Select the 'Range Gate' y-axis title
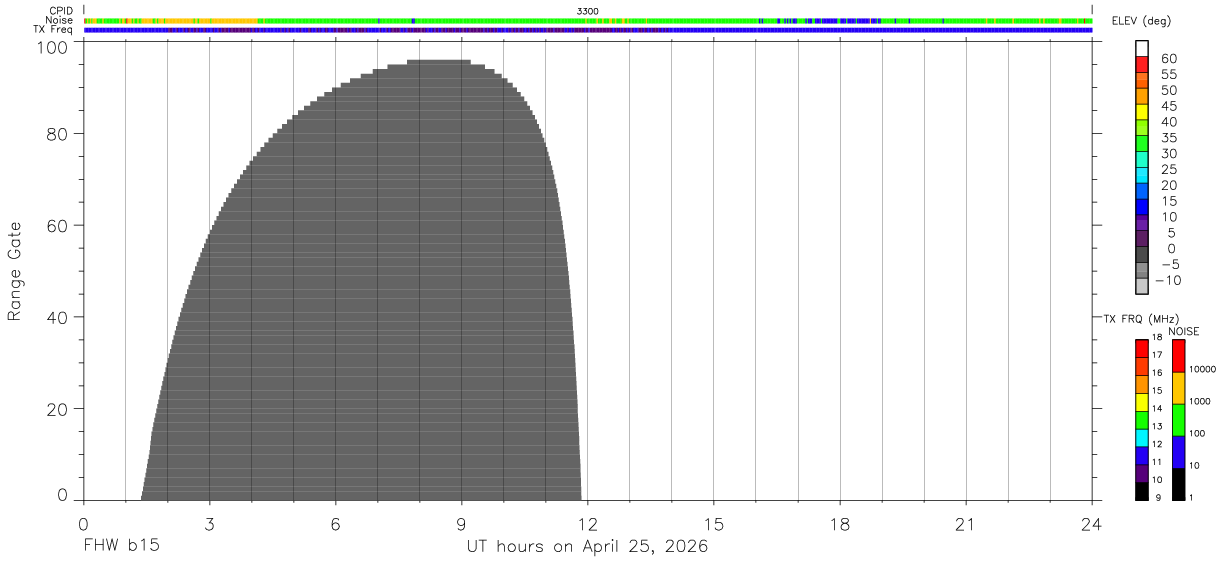The height and width of the screenshot is (567, 1228). coord(15,271)
